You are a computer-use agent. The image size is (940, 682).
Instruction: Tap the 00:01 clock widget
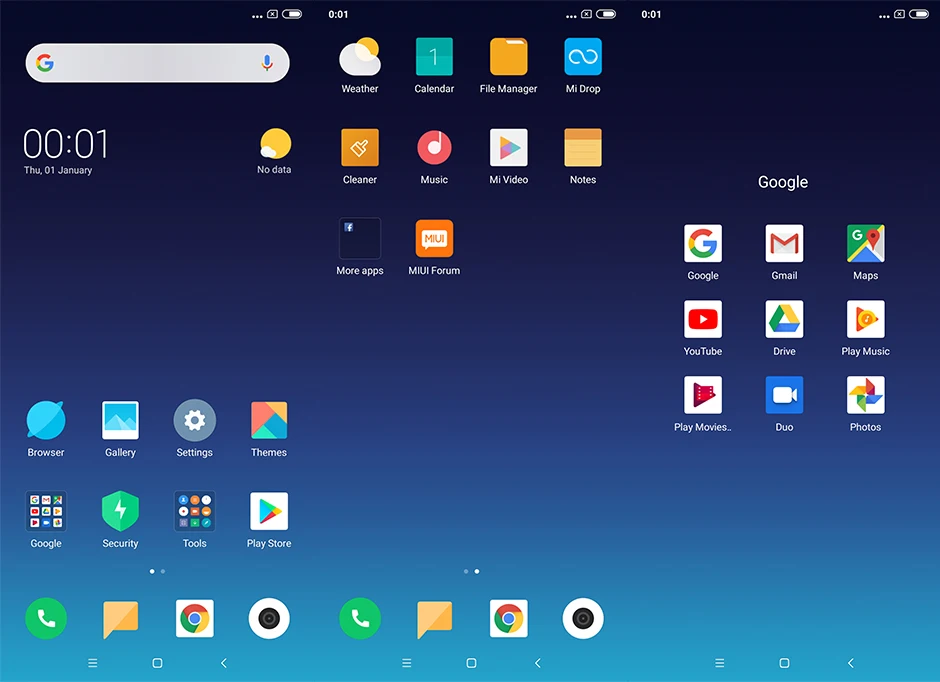point(66,144)
